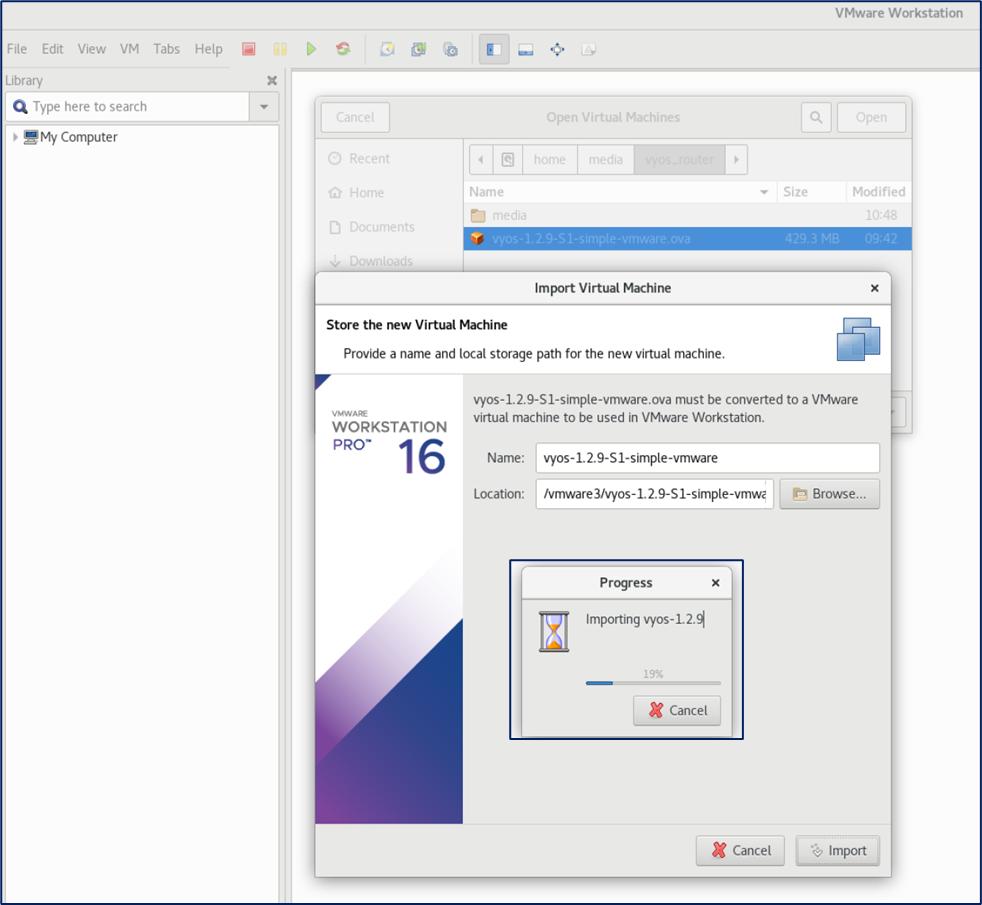Click the red Power Off toolbar icon

249,49
